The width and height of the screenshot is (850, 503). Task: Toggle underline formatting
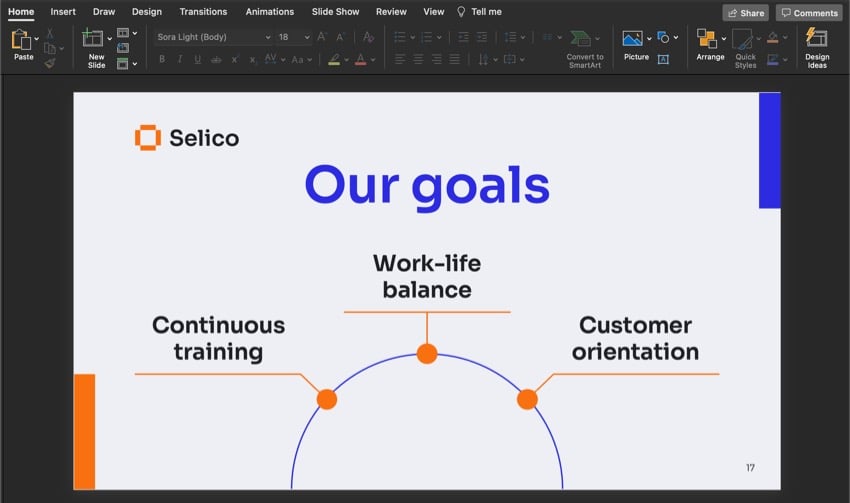(x=198, y=60)
